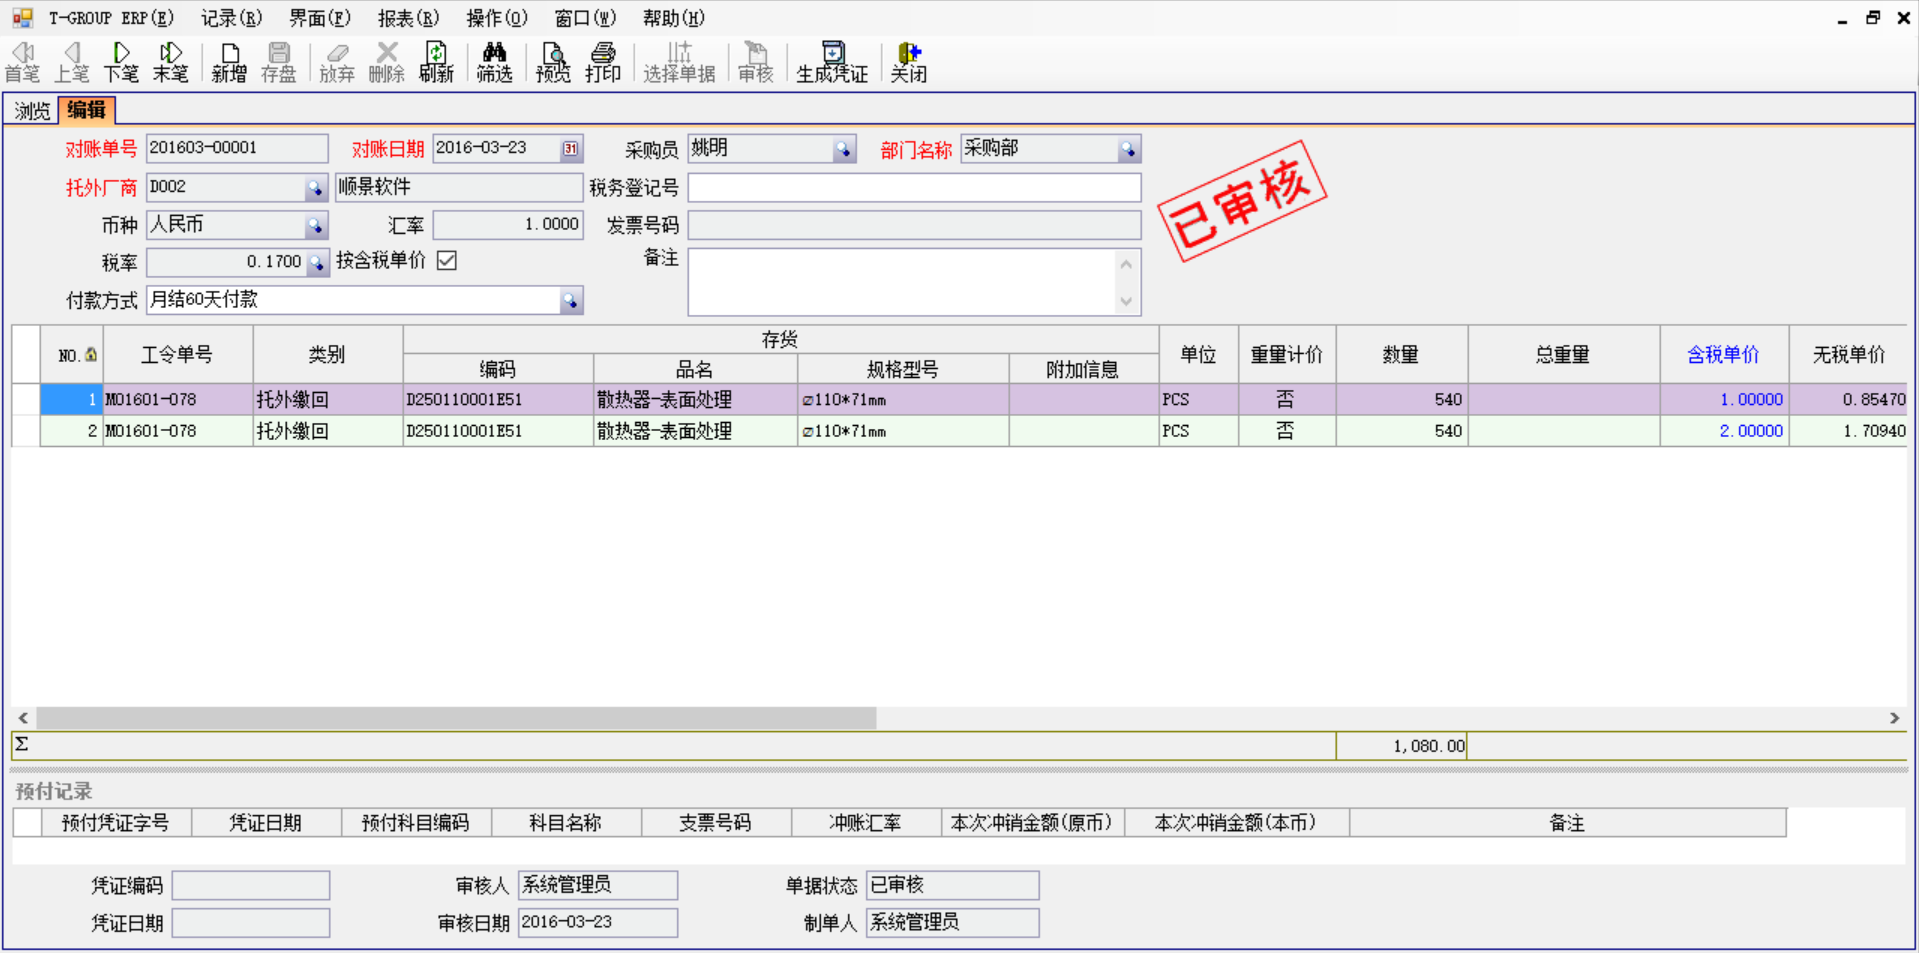Open the 记录(R) menu
The image size is (1919, 953).
click(231, 18)
